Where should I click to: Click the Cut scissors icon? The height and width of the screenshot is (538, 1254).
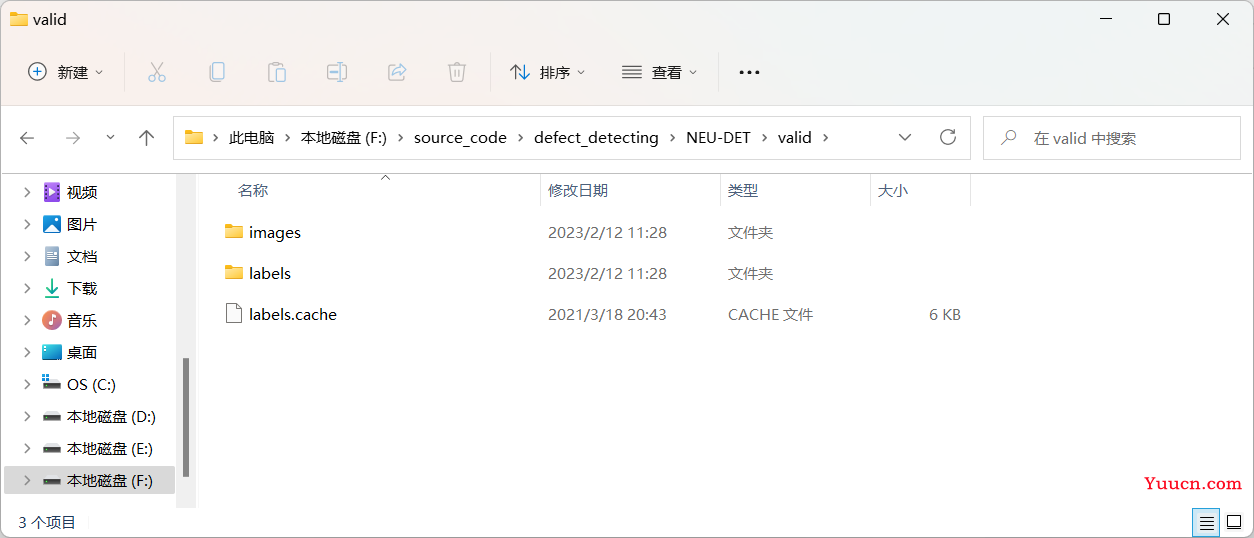point(157,72)
